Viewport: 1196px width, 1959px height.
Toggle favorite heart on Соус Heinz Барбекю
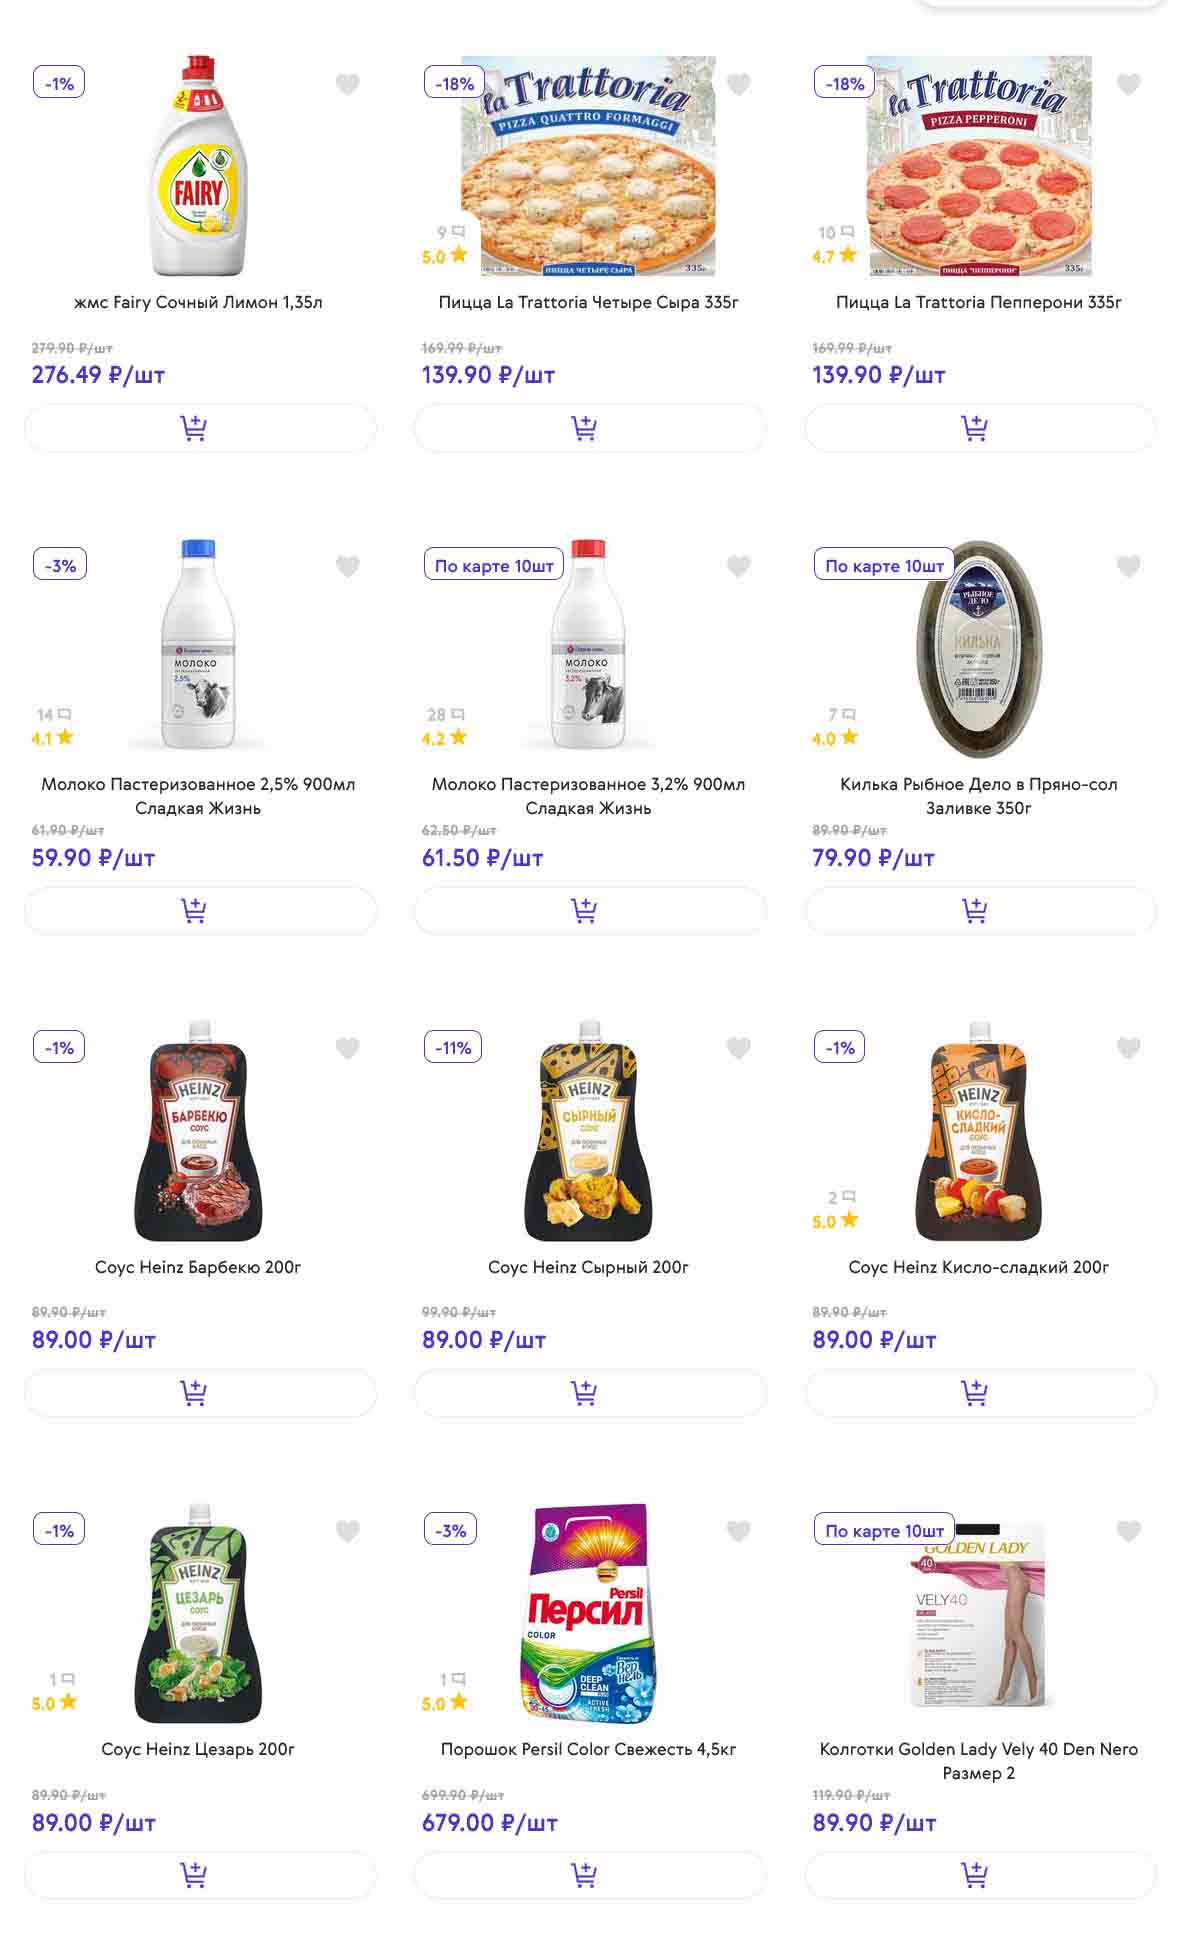click(x=347, y=1049)
